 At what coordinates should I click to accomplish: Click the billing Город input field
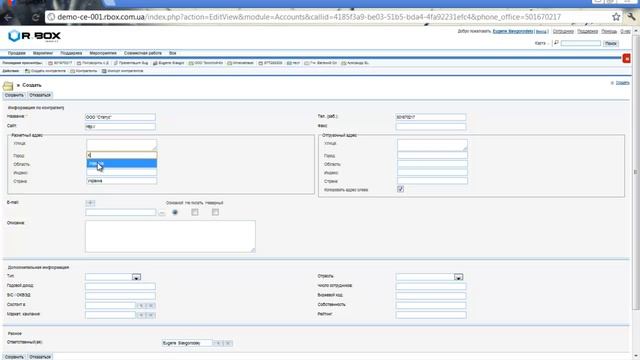click(x=122, y=155)
